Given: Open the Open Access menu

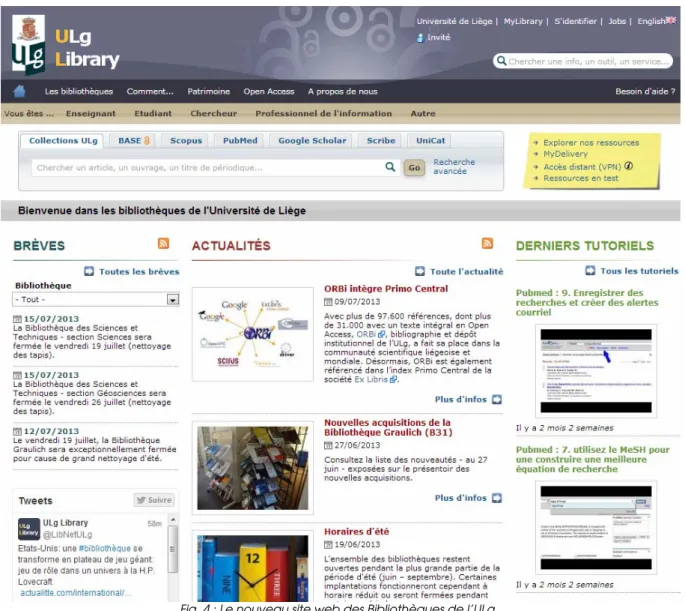Looking at the screenshot, I should [269, 91].
